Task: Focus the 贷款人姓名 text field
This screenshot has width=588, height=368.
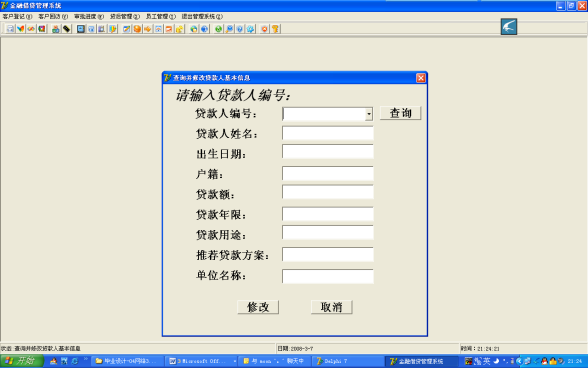Action: [x=328, y=133]
